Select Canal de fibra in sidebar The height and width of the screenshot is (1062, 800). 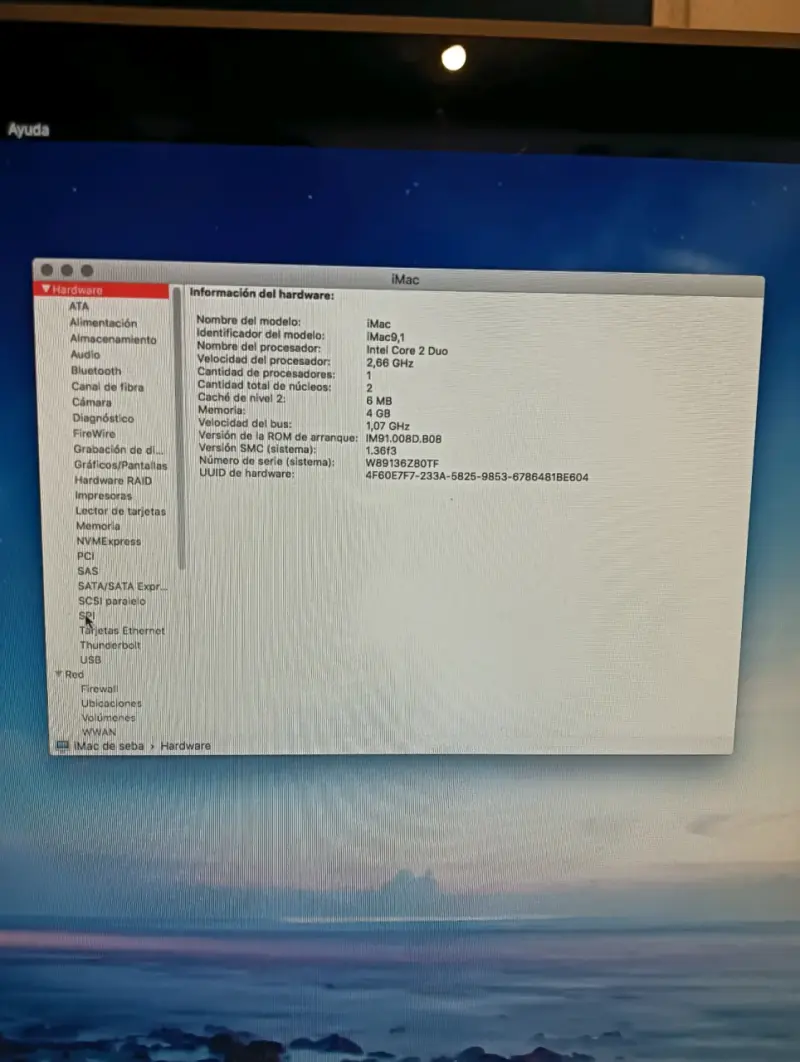108,387
